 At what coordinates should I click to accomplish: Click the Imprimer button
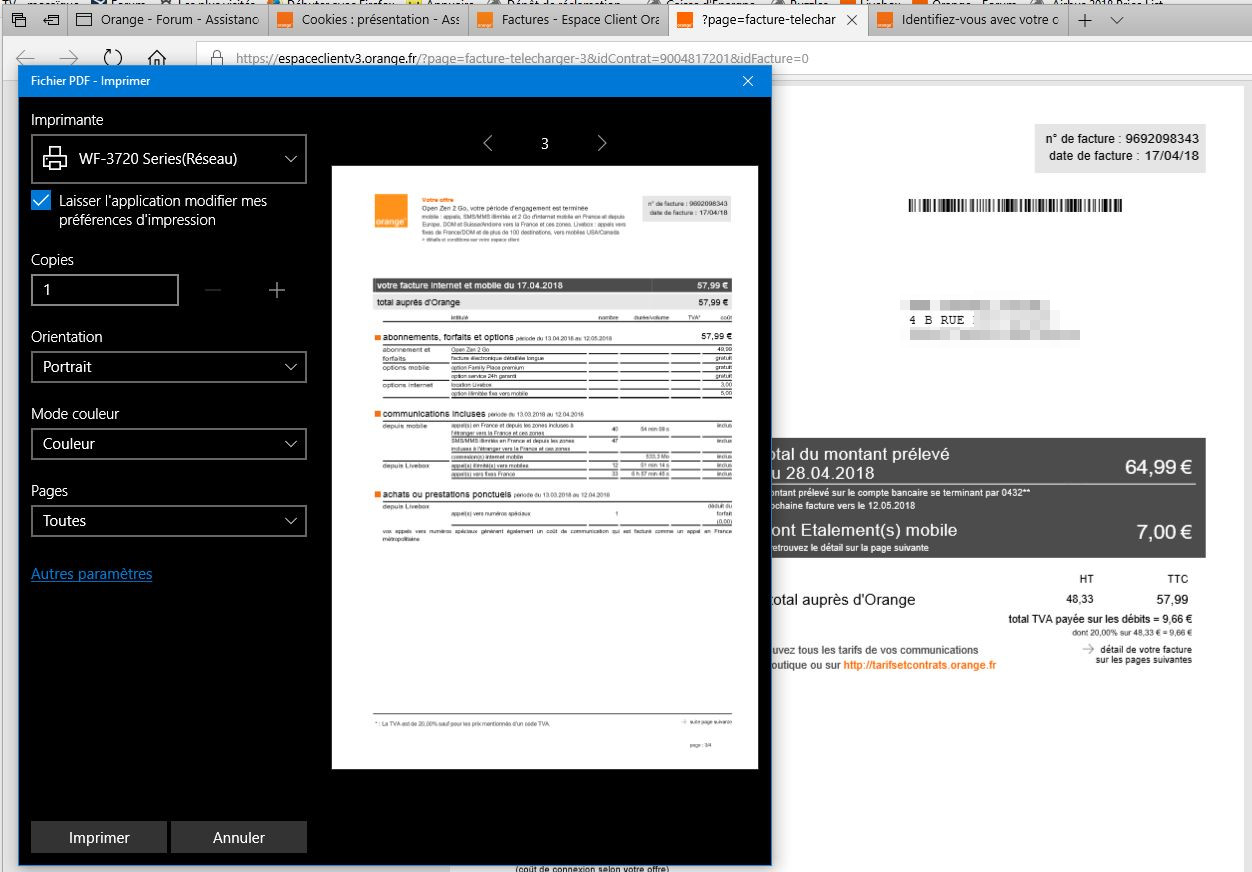point(99,838)
